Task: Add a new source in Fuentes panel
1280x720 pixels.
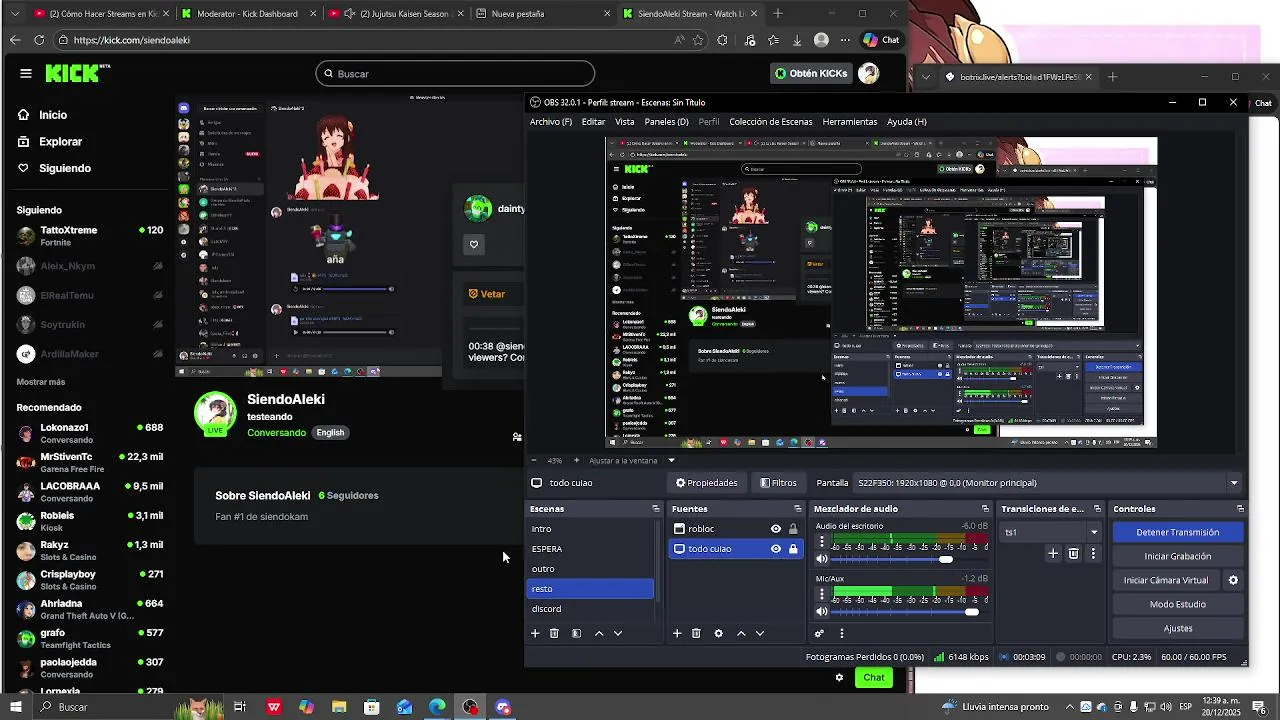Action: pyautogui.click(x=677, y=633)
